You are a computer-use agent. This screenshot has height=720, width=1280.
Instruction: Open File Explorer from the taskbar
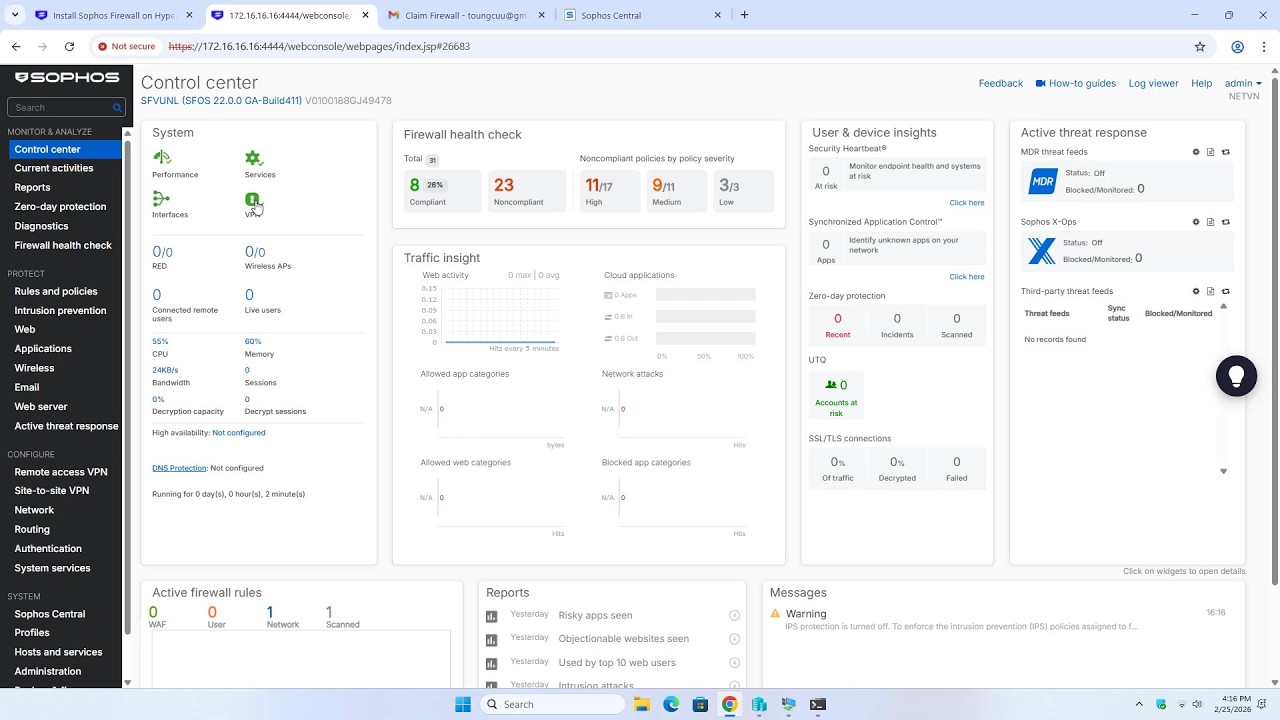coord(641,704)
